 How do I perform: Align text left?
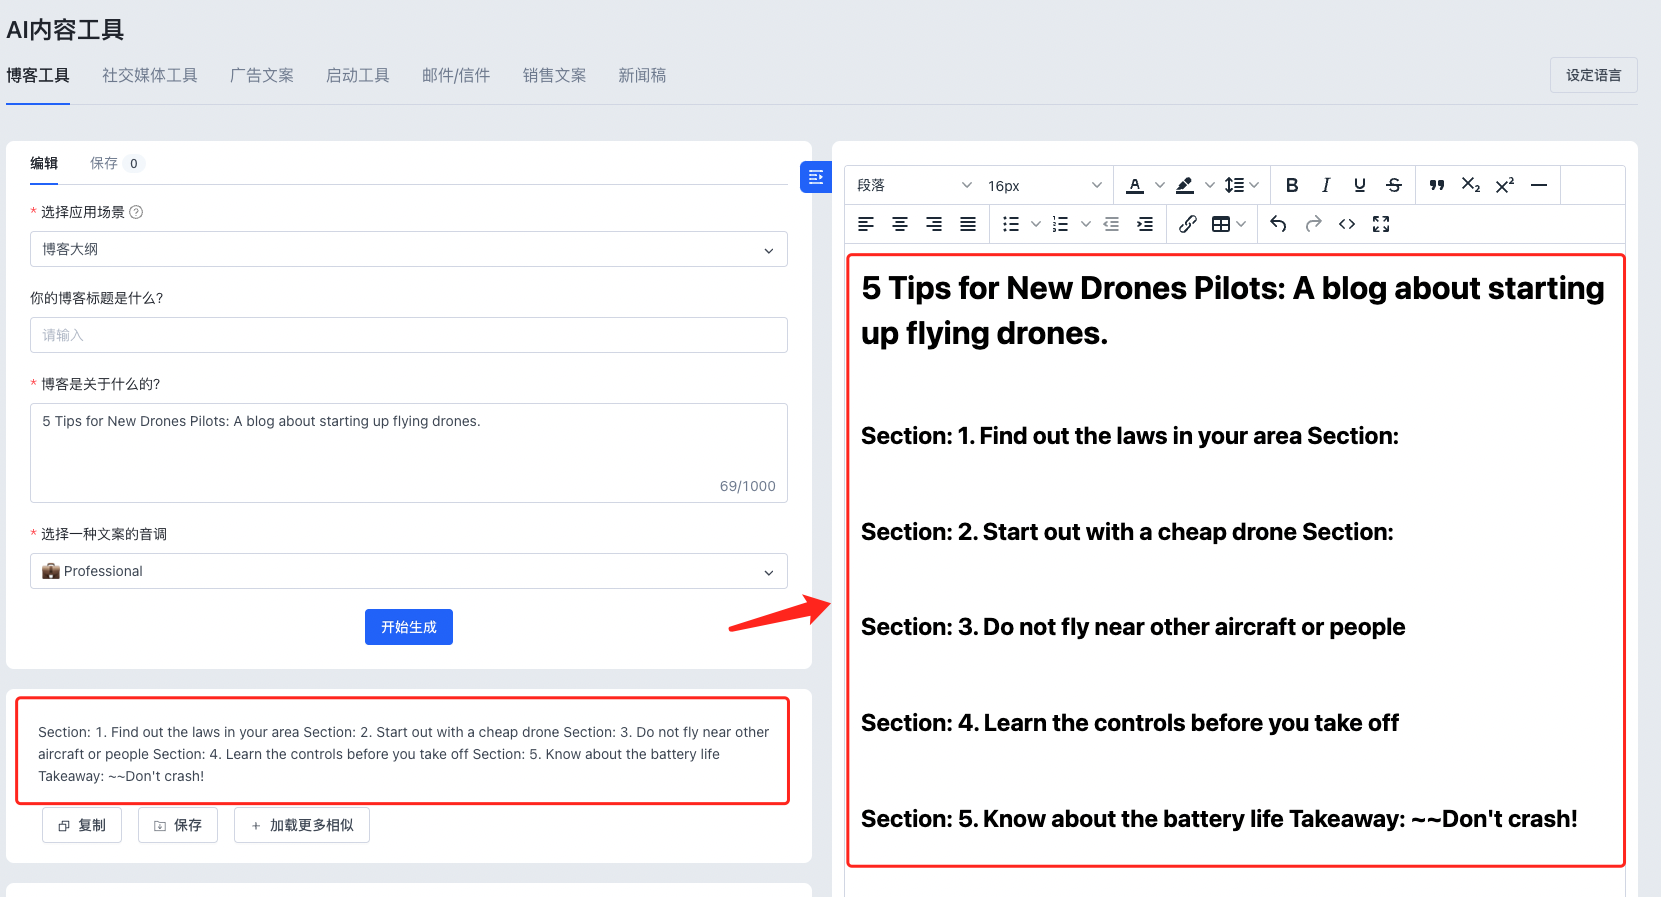coord(866,224)
